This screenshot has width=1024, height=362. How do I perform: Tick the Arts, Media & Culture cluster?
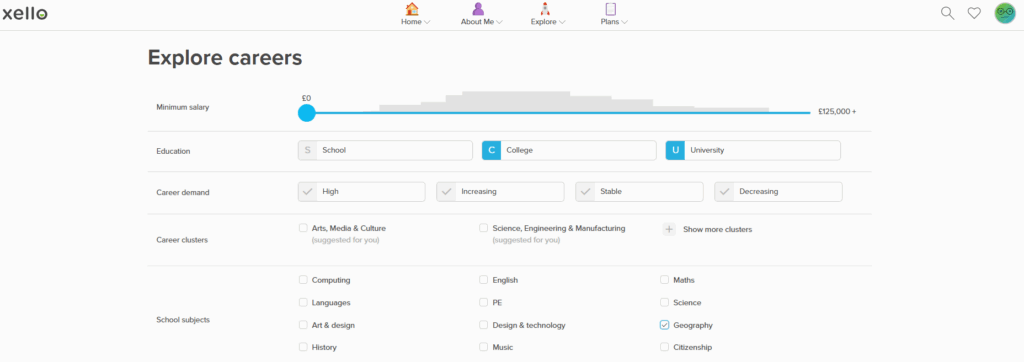click(x=303, y=228)
